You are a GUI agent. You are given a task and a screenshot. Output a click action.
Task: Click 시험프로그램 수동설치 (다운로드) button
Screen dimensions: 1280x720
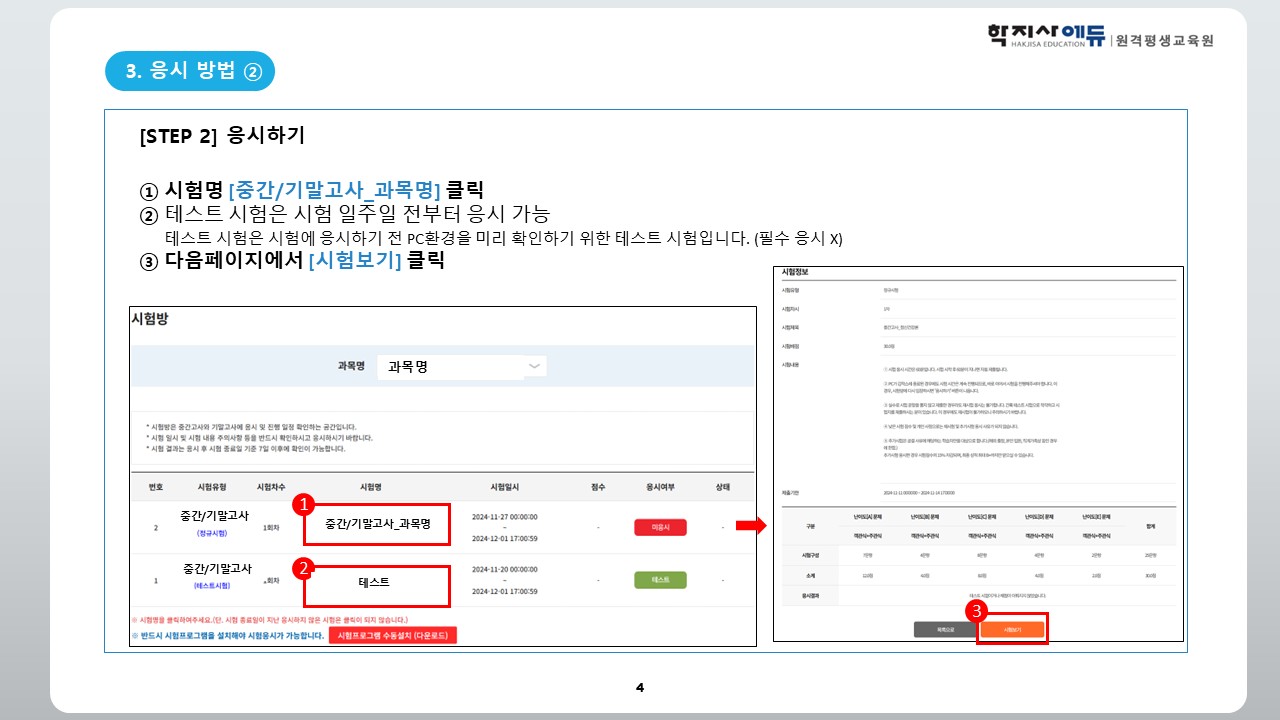[392, 636]
